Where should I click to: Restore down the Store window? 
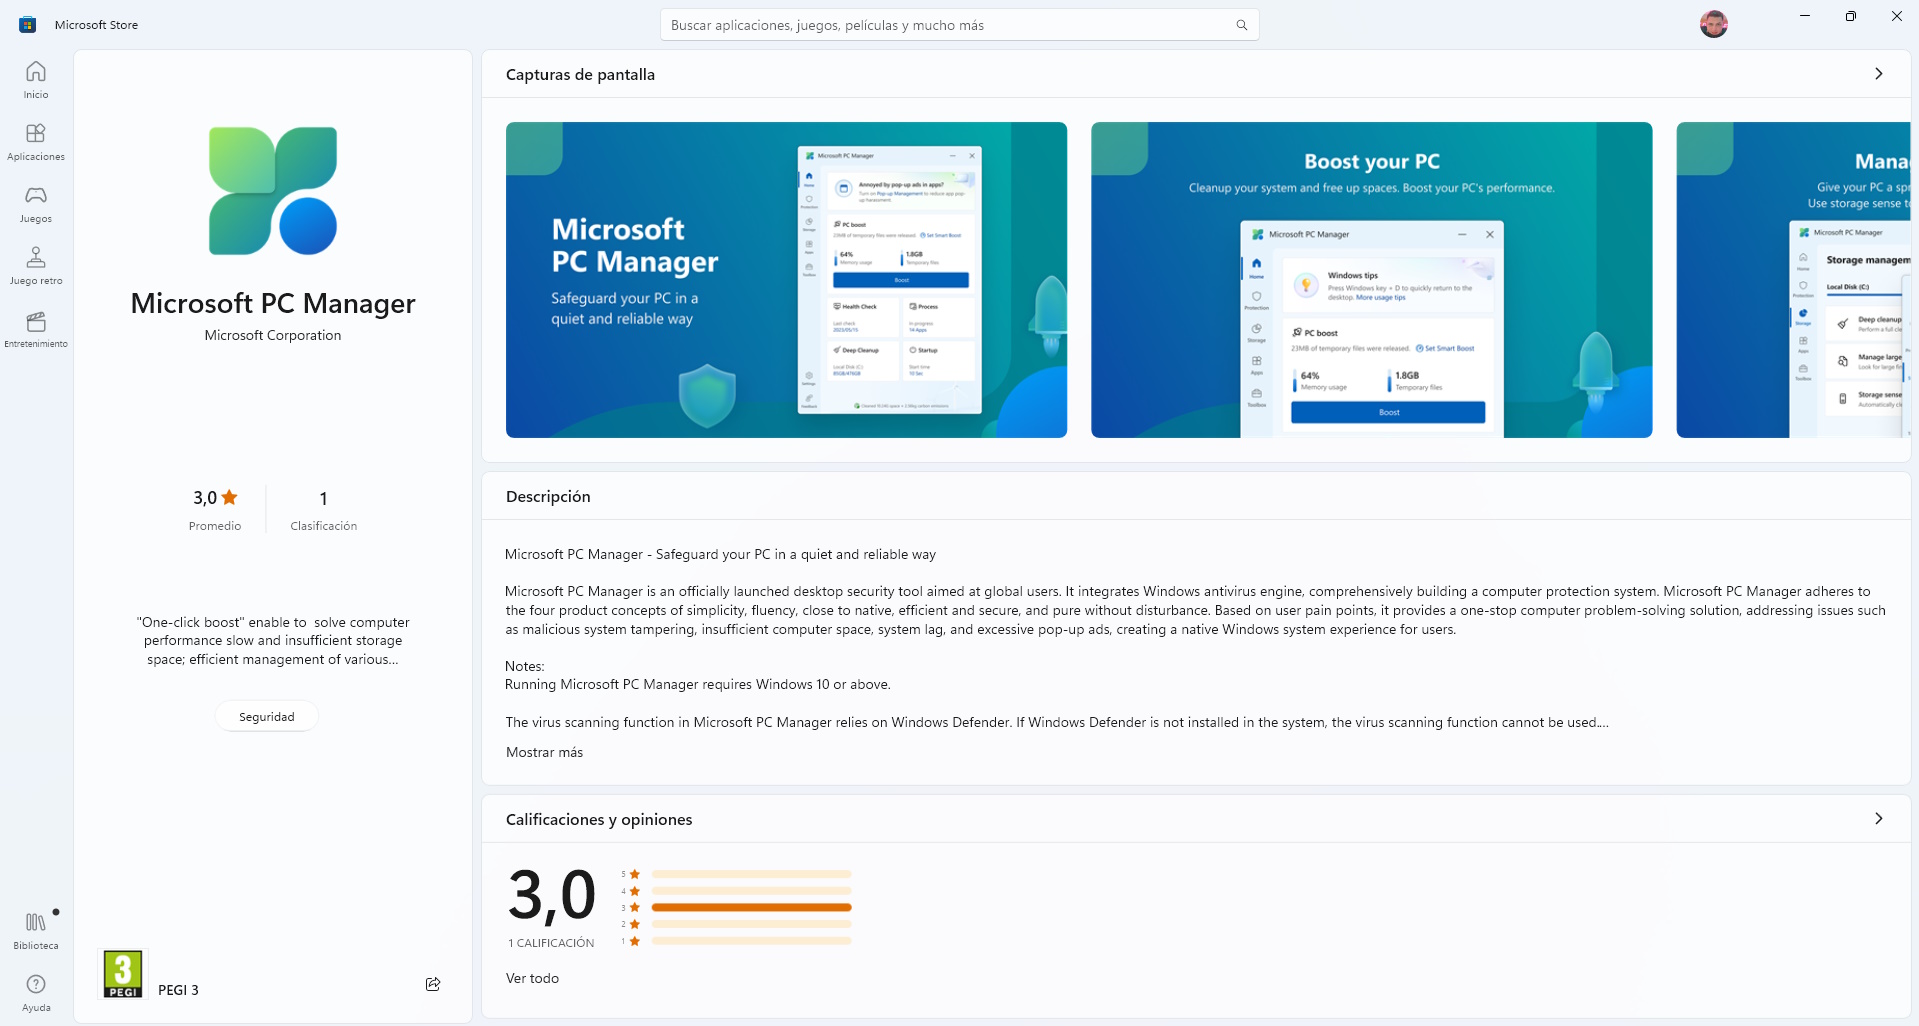click(1851, 16)
